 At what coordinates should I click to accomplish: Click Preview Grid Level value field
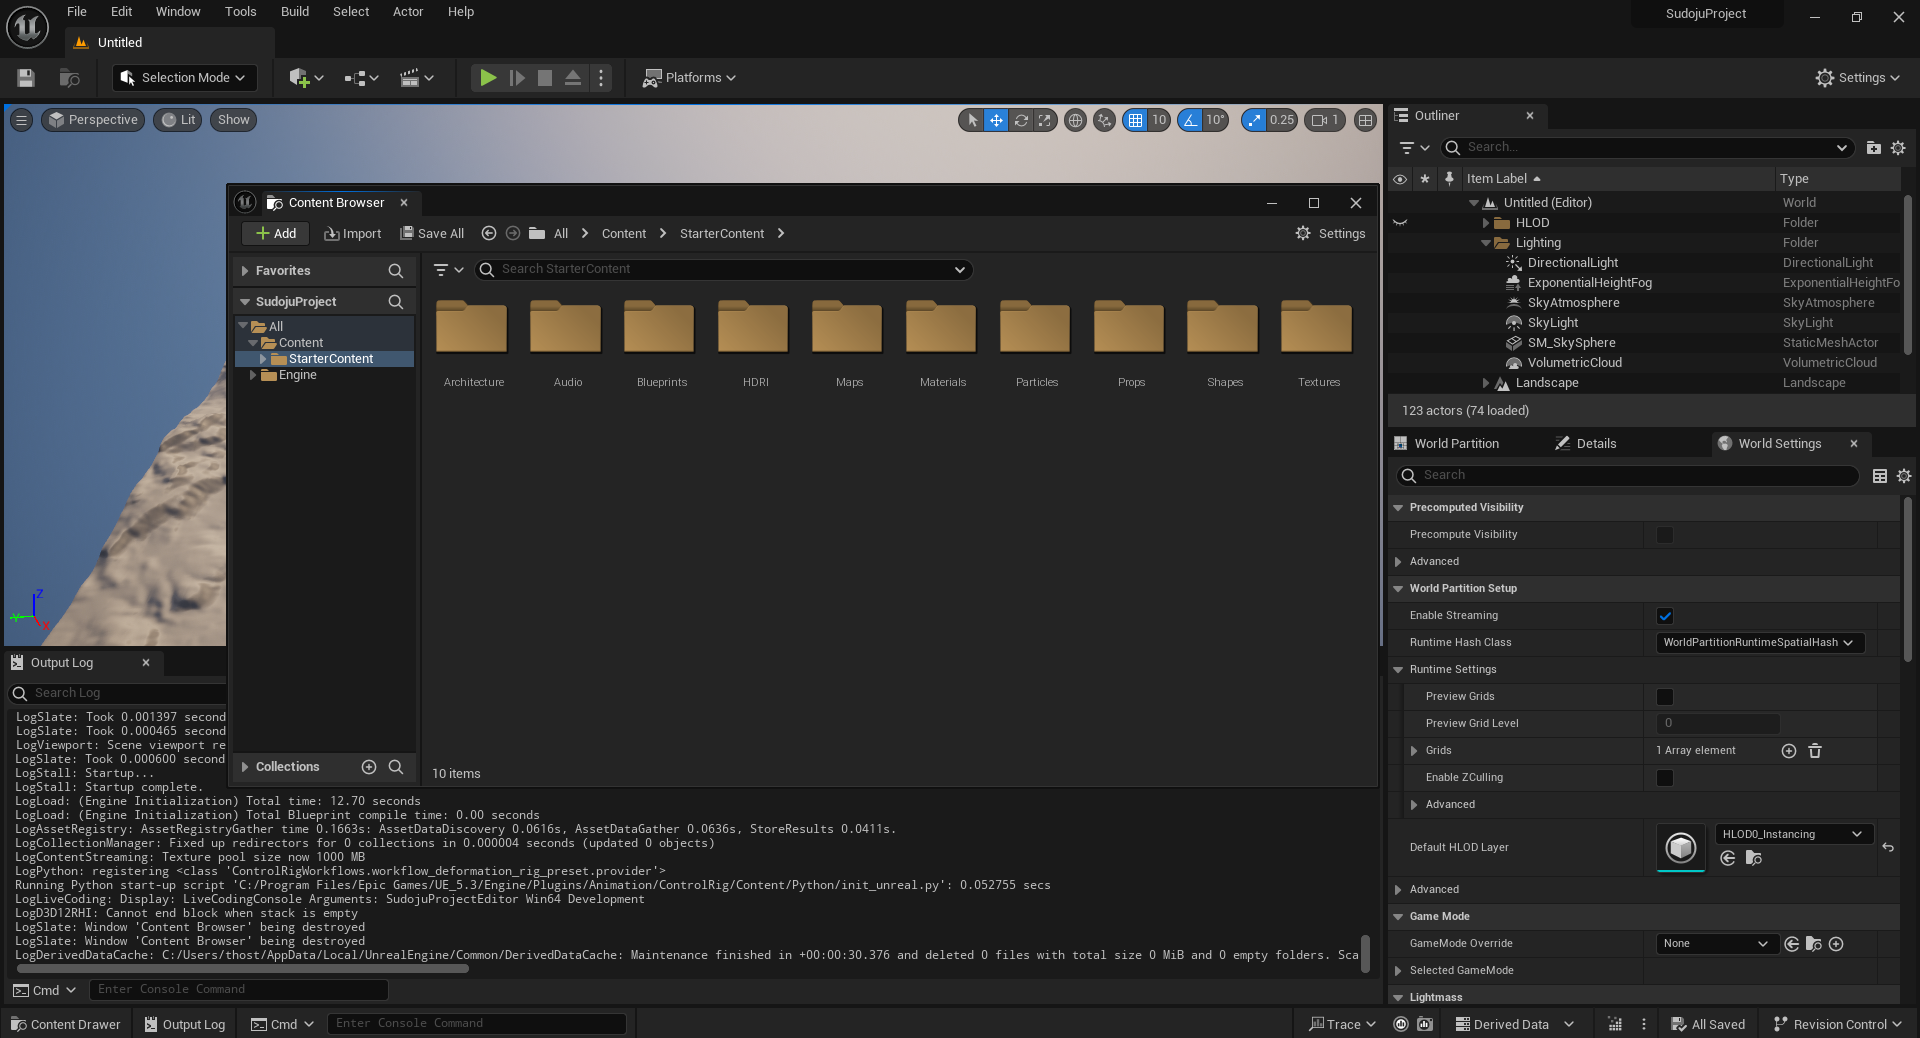[1718, 724]
